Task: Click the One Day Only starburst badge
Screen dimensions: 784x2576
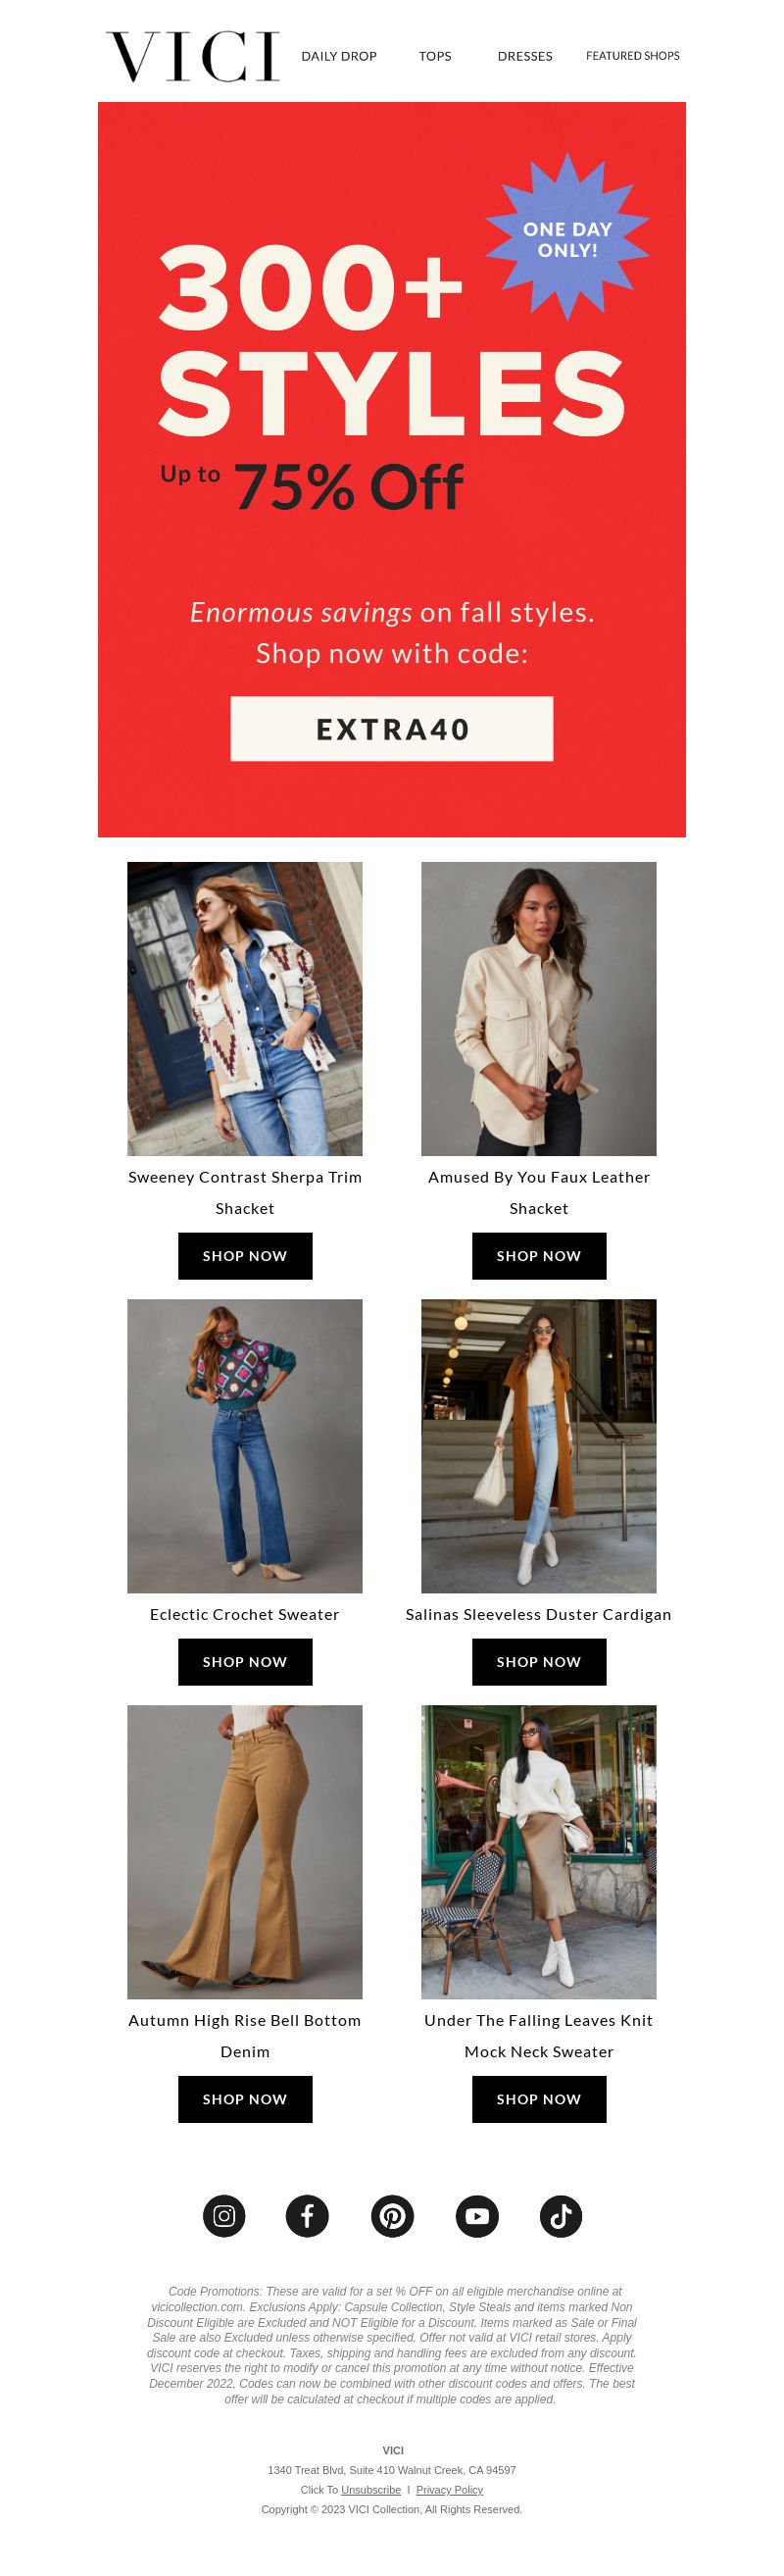Action: (567, 238)
